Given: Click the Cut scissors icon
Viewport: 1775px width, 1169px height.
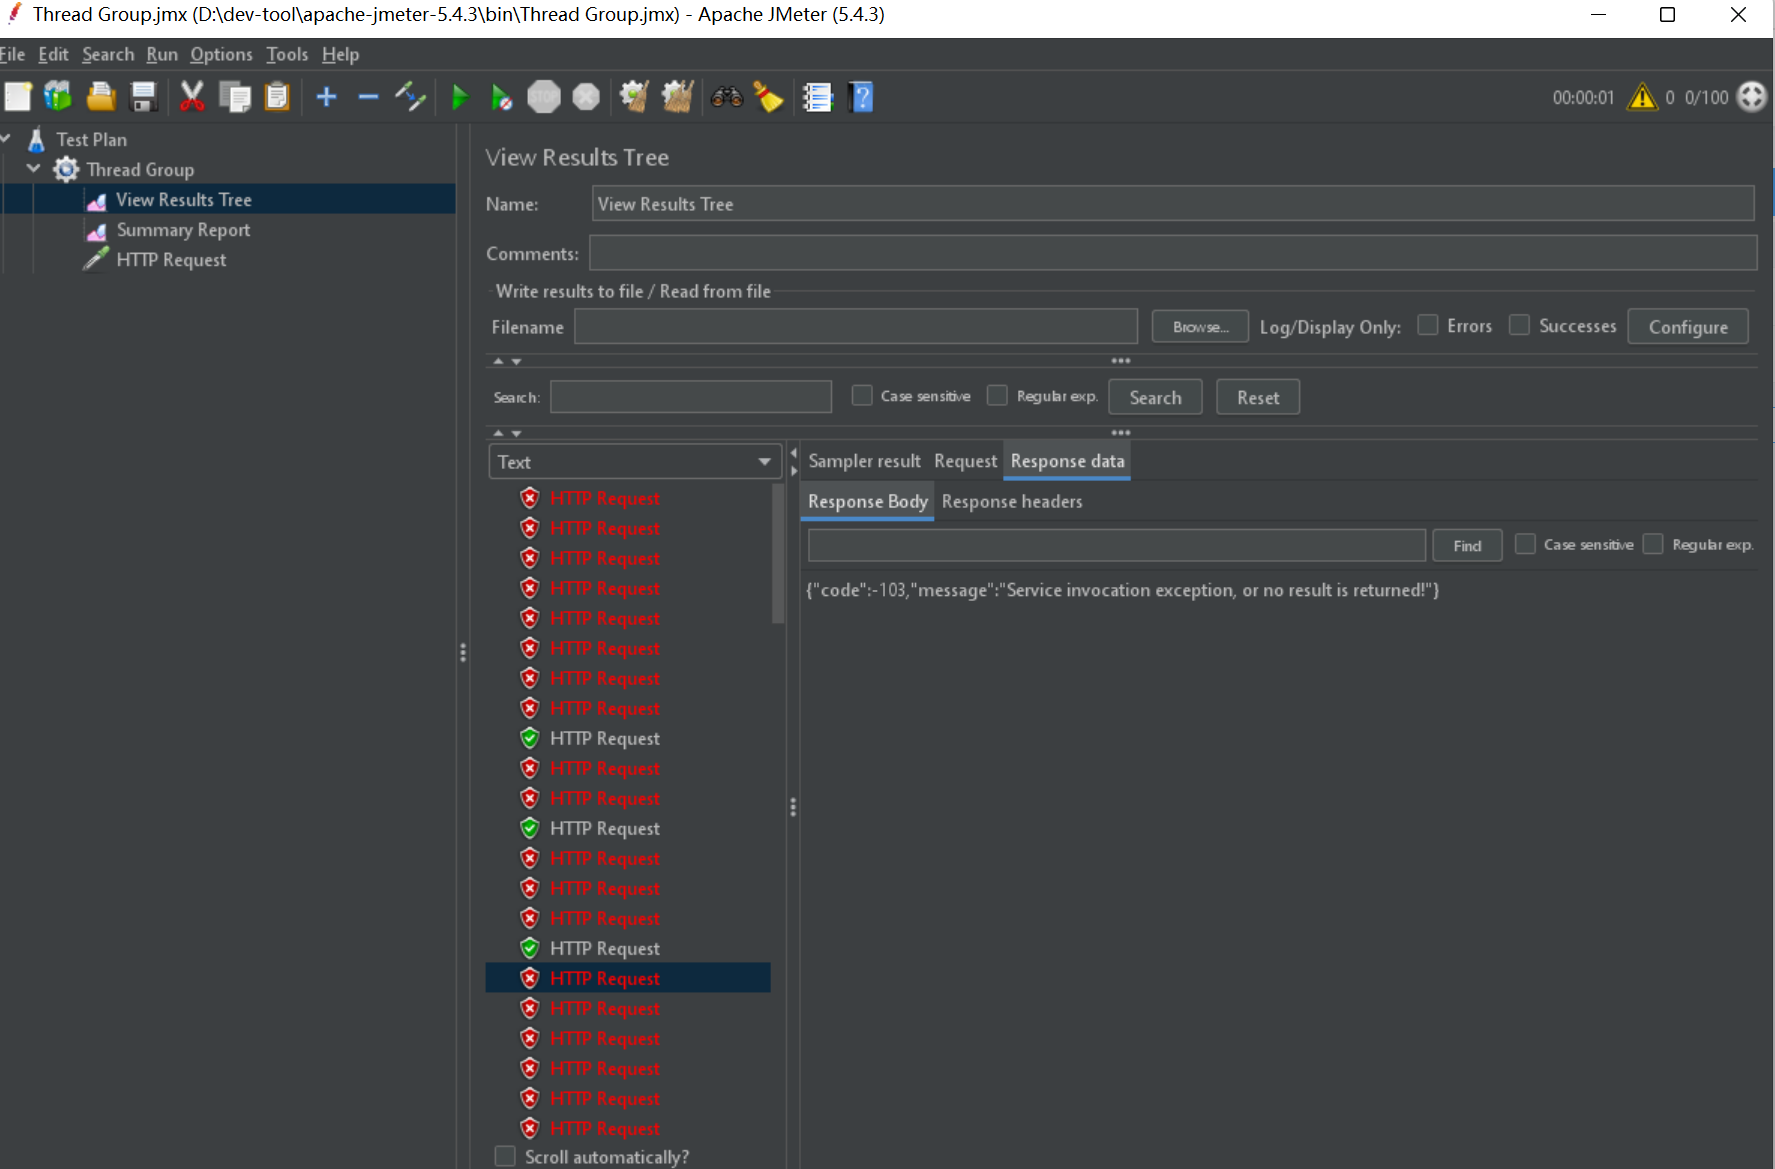Looking at the screenshot, I should (192, 97).
